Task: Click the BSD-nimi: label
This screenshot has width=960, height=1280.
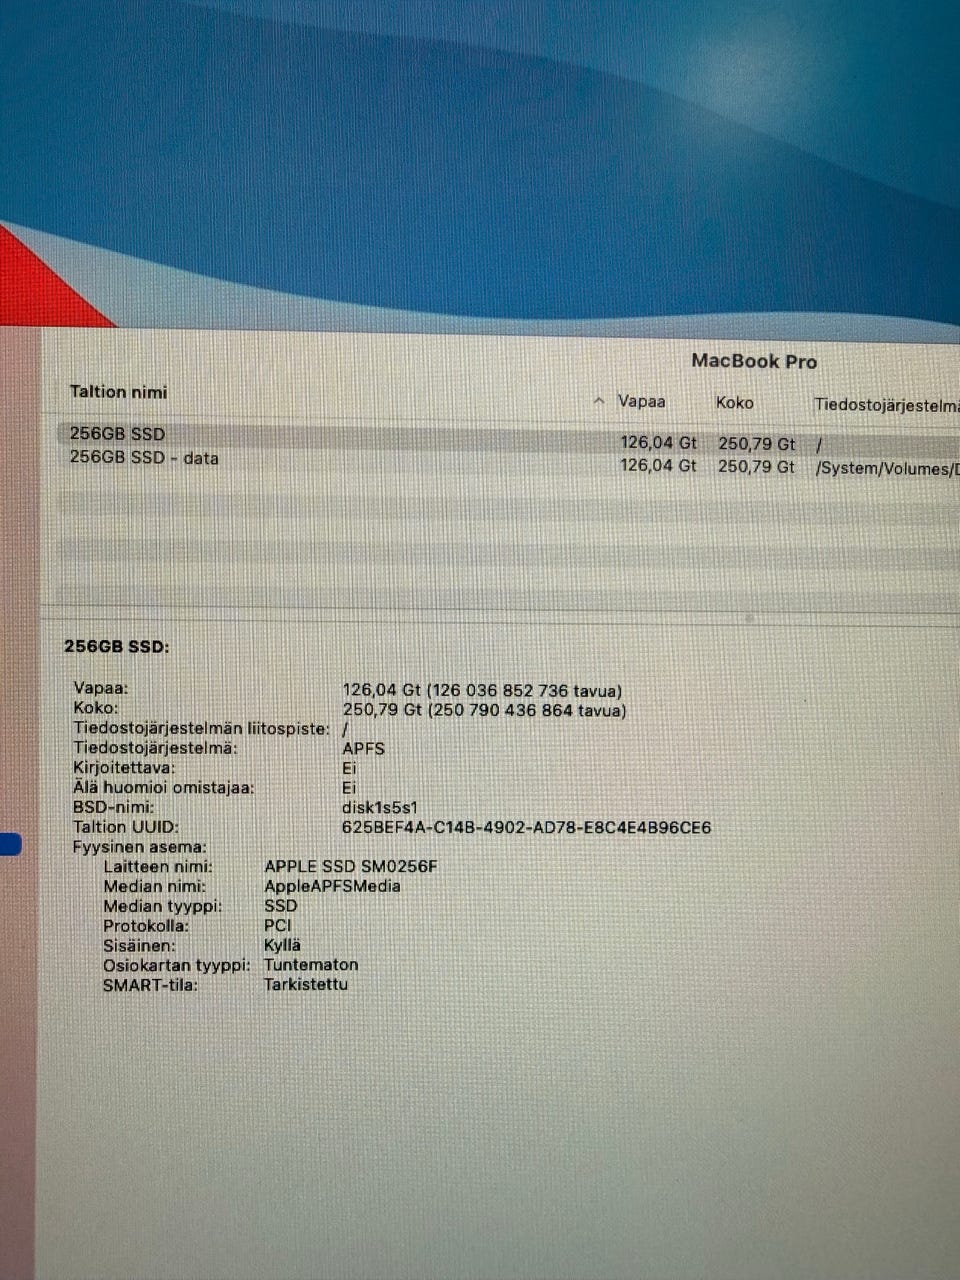Action: 113,807
